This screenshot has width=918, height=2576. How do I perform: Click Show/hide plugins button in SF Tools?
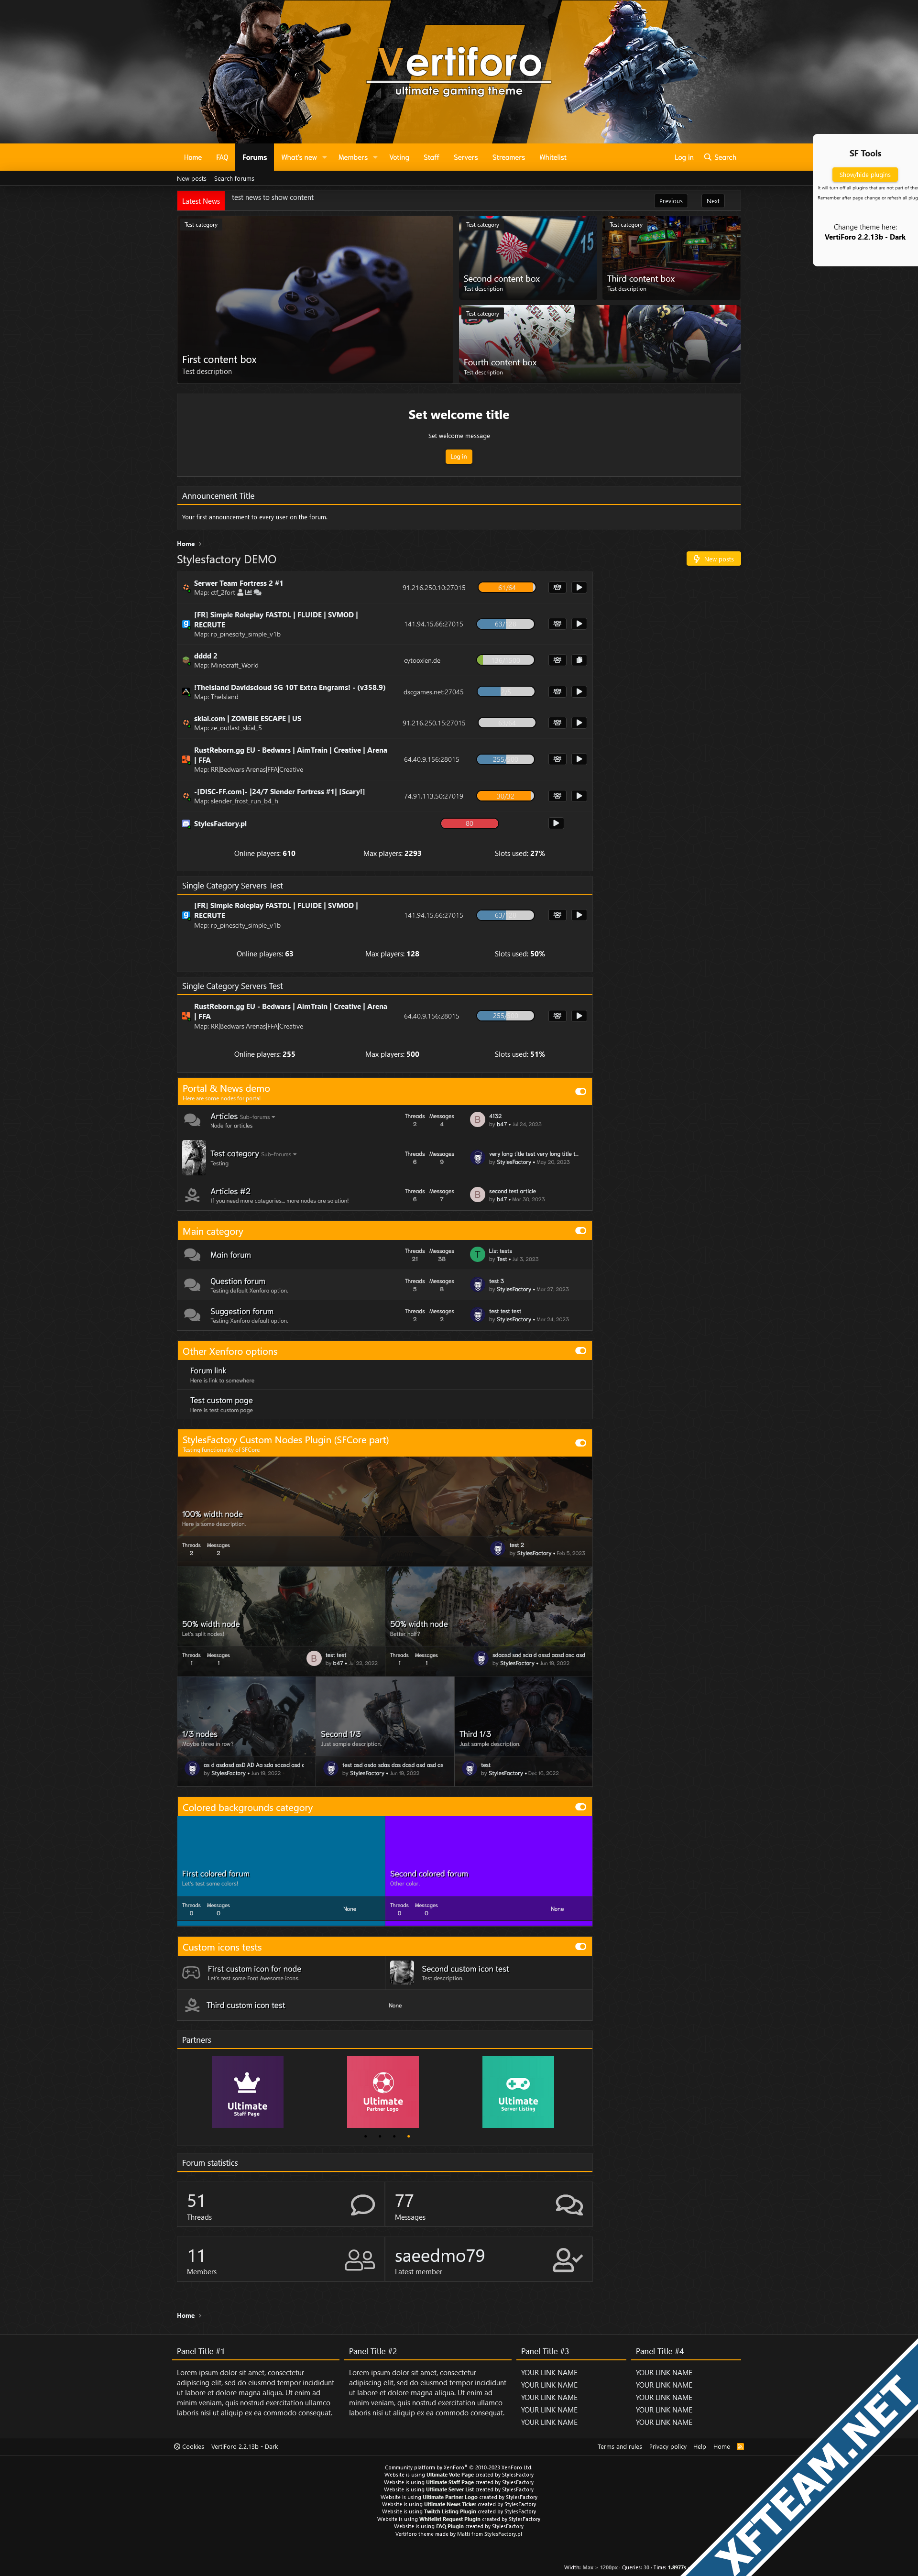[x=865, y=174]
